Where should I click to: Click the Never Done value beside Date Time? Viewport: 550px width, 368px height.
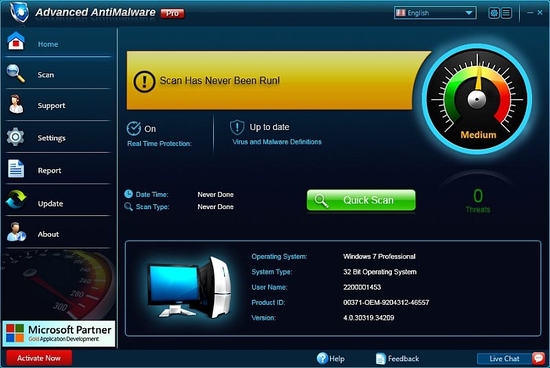tap(215, 194)
